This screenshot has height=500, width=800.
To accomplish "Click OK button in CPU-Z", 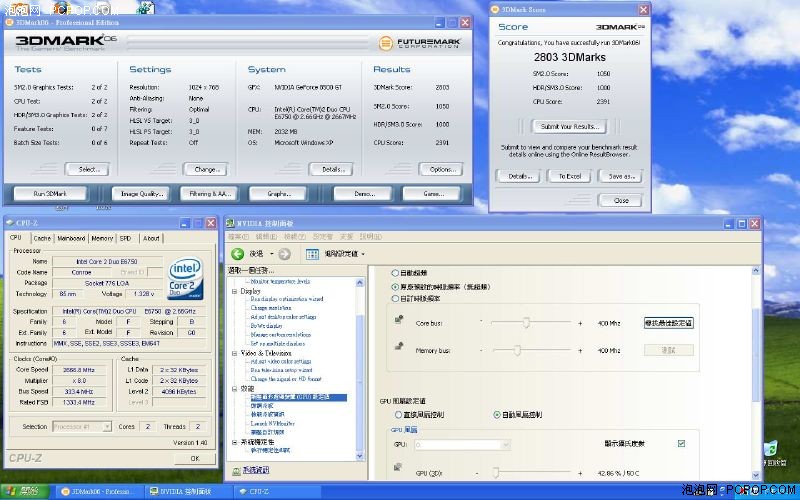I will (195, 458).
